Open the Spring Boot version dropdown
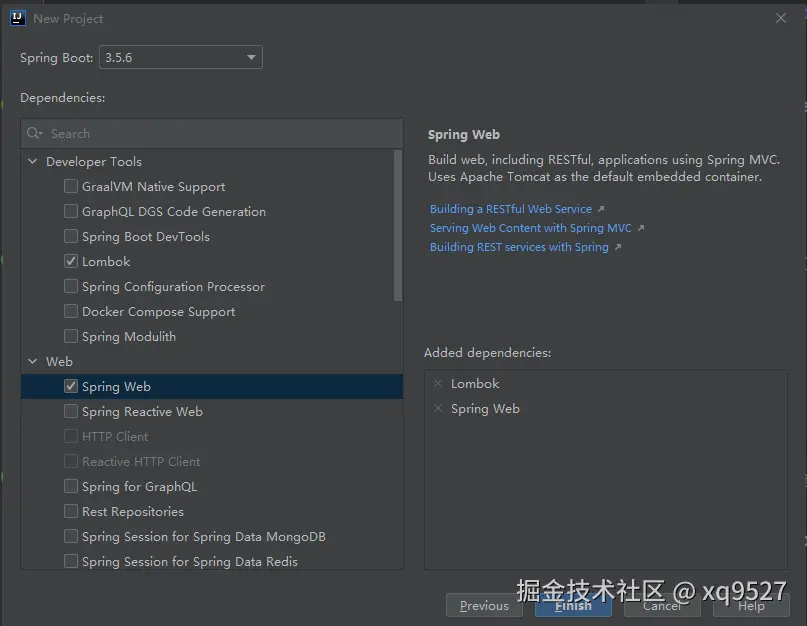807x626 pixels. click(181, 57)
